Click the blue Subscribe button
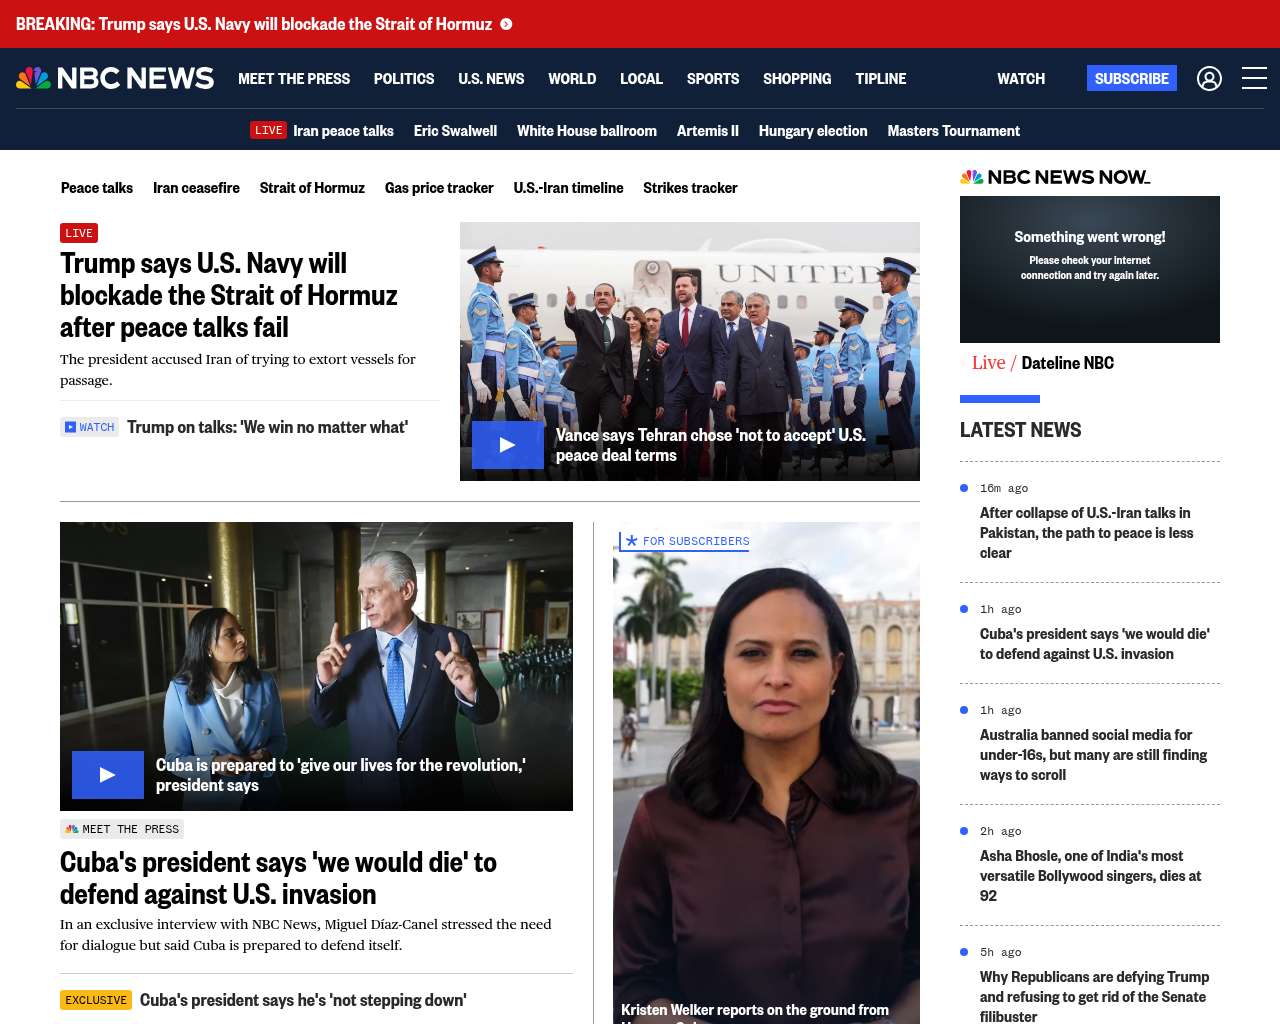The height and width of the screenshot is (1024, 1280). click(1132, 78)
